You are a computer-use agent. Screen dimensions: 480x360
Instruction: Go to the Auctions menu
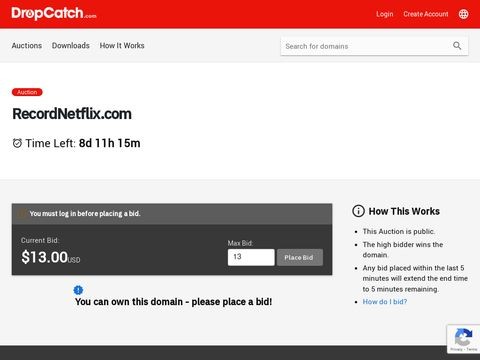[27, 46]
